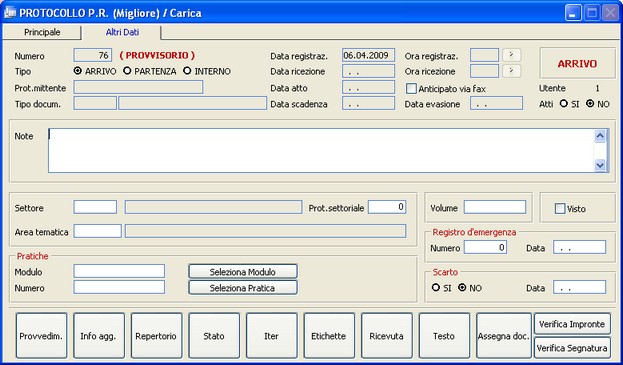623x365 pixels.
Task: Click the Tipo docum. description field
Action: (192, 103)
